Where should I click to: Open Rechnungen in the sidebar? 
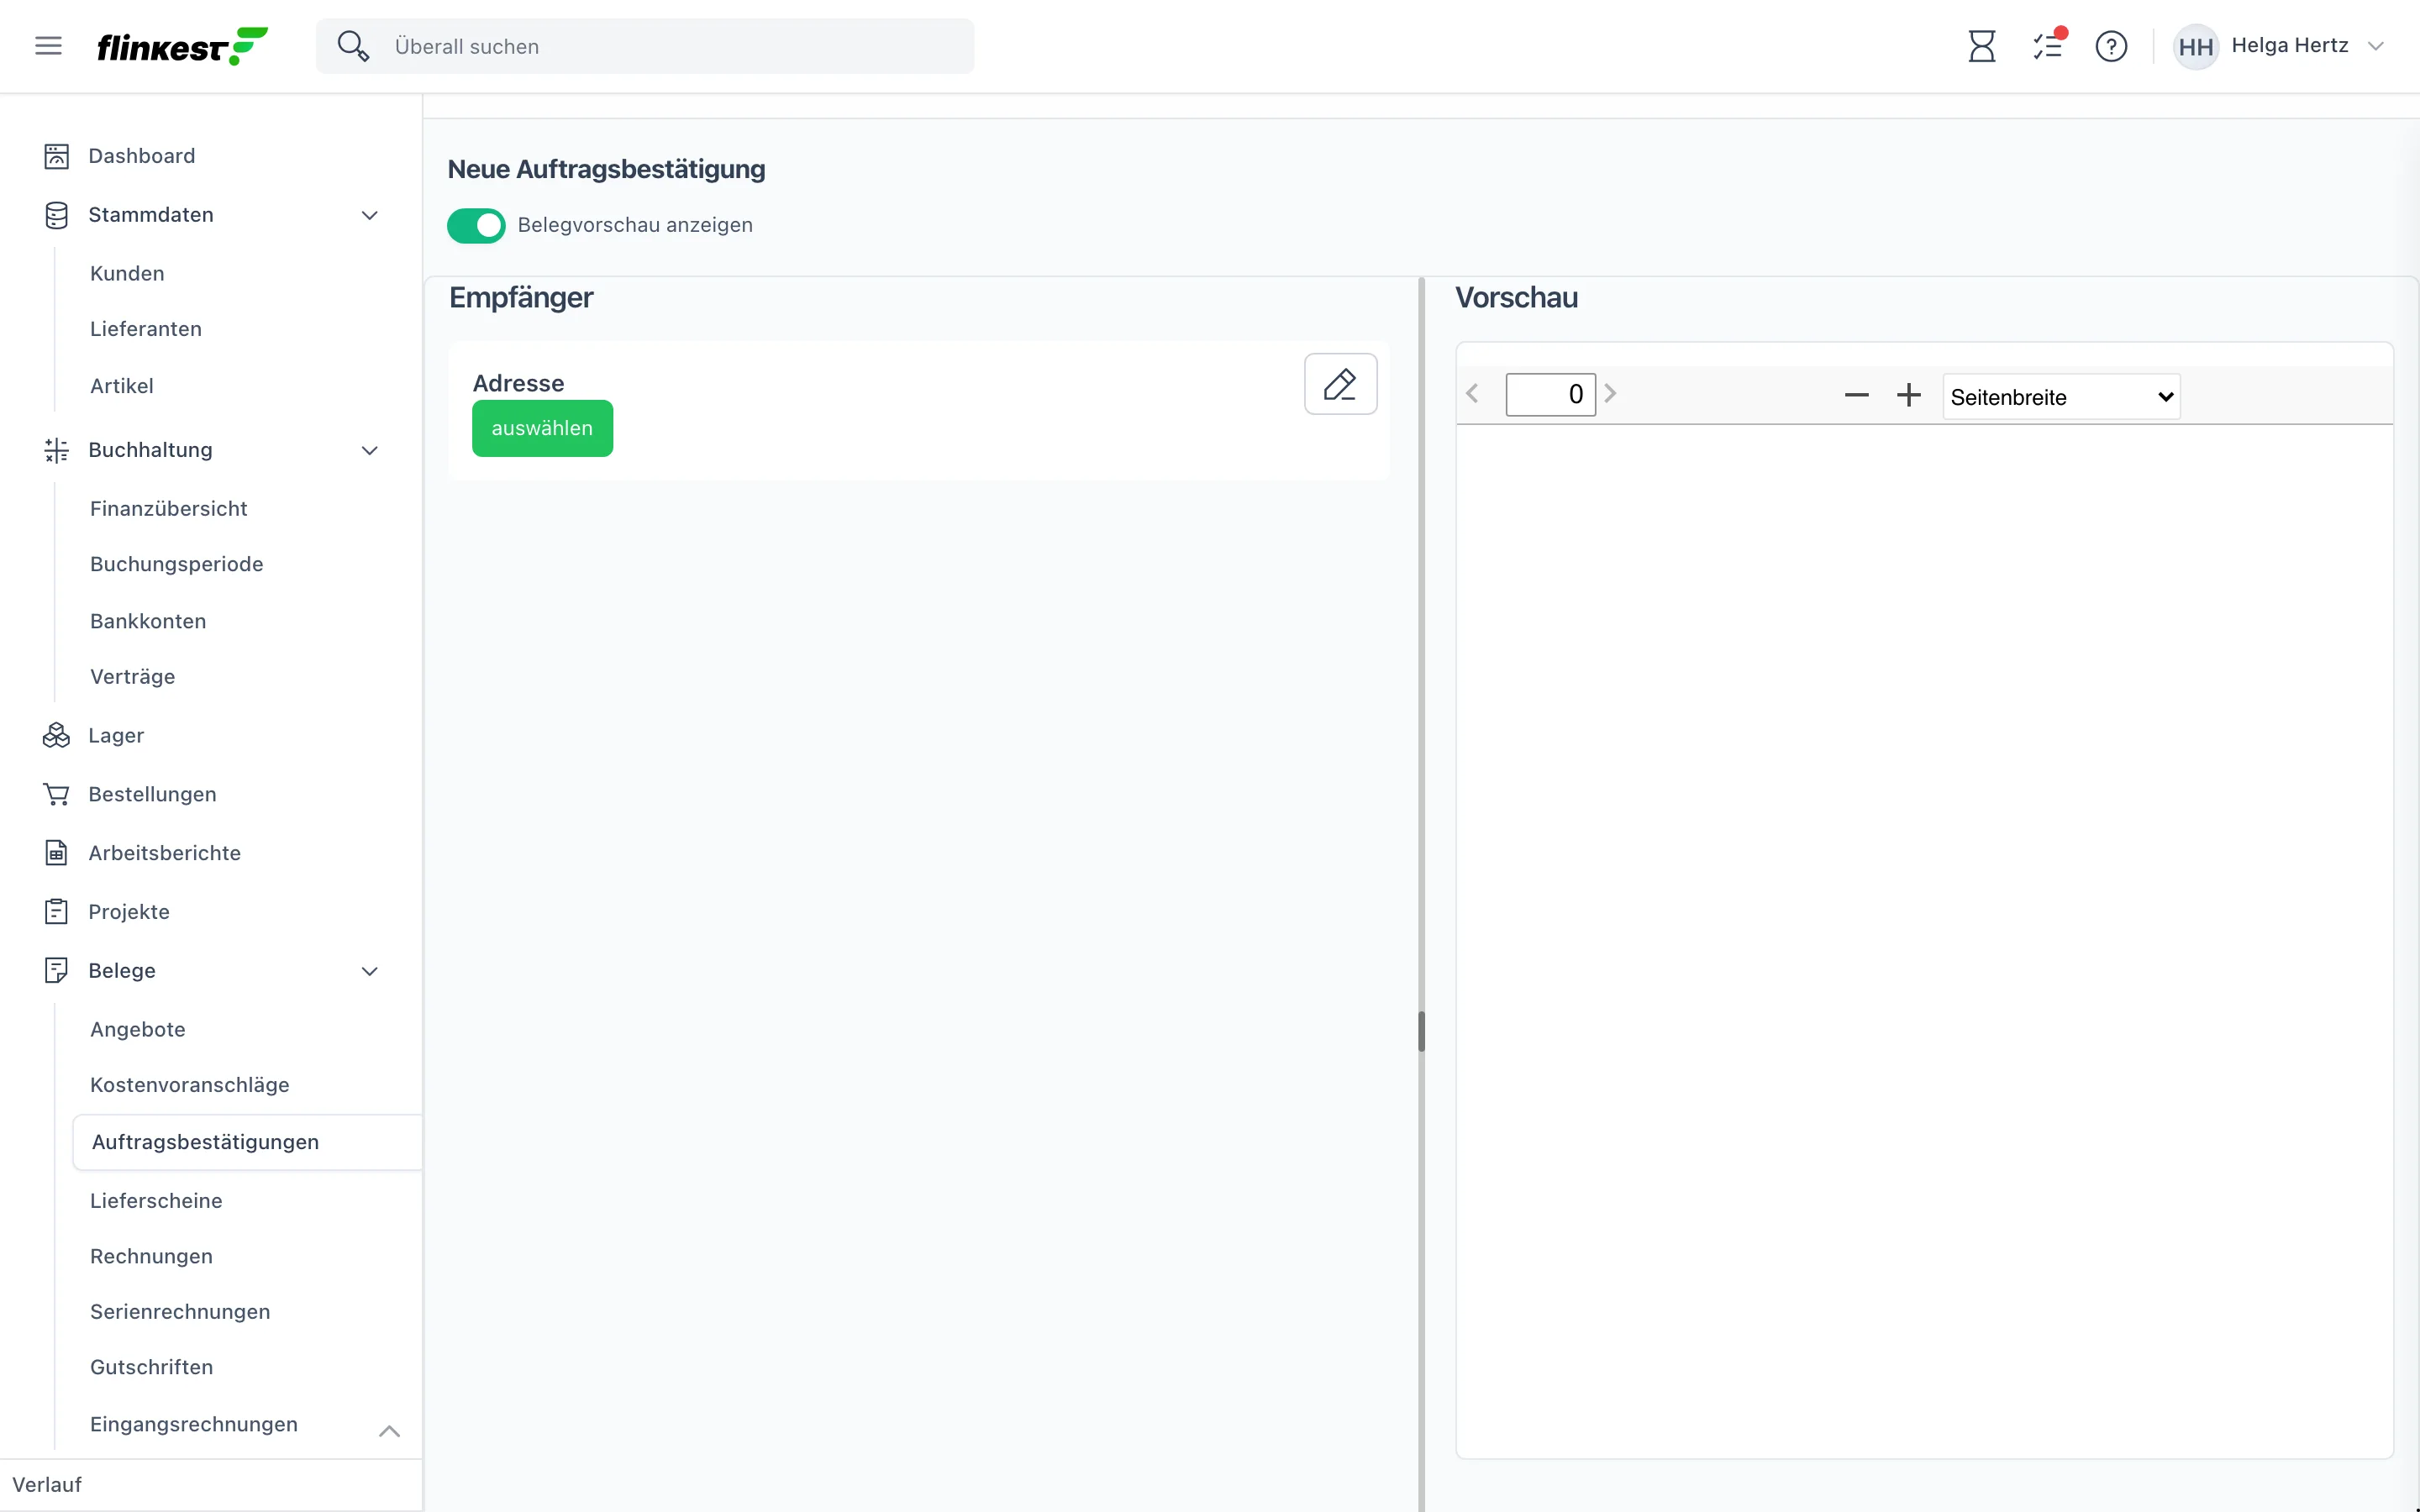[x=151, y=1256]
